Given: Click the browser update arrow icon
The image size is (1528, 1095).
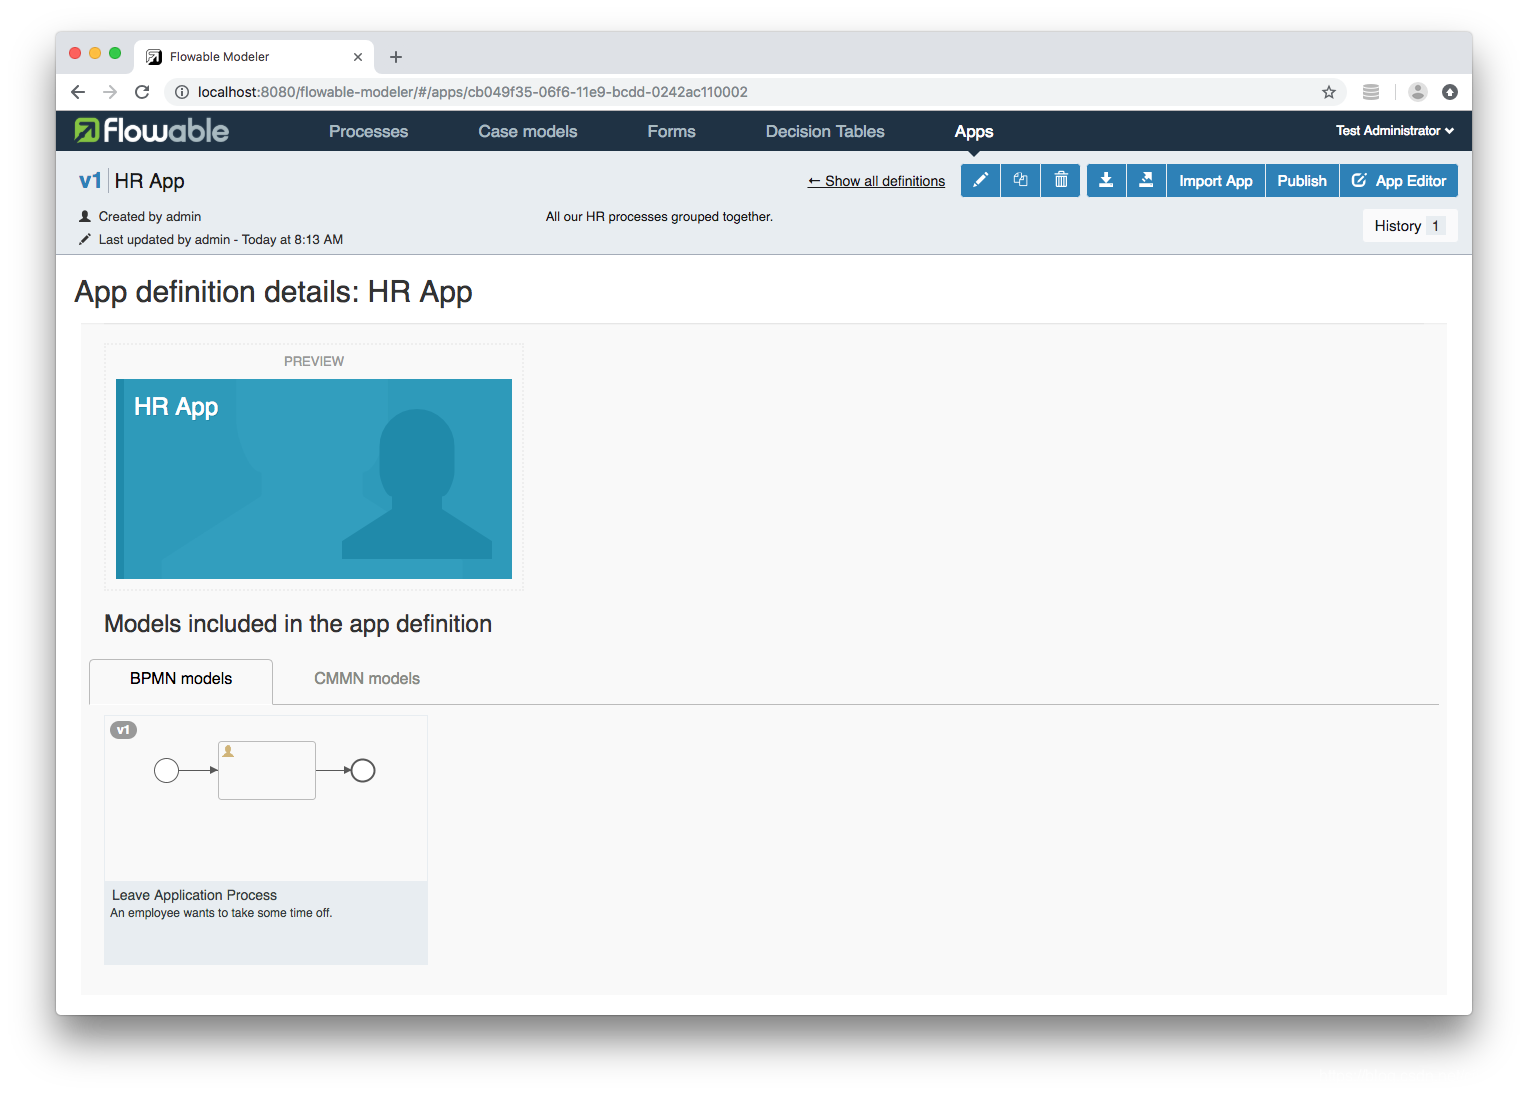Looking at the screenshot, I should point(1450,92).
